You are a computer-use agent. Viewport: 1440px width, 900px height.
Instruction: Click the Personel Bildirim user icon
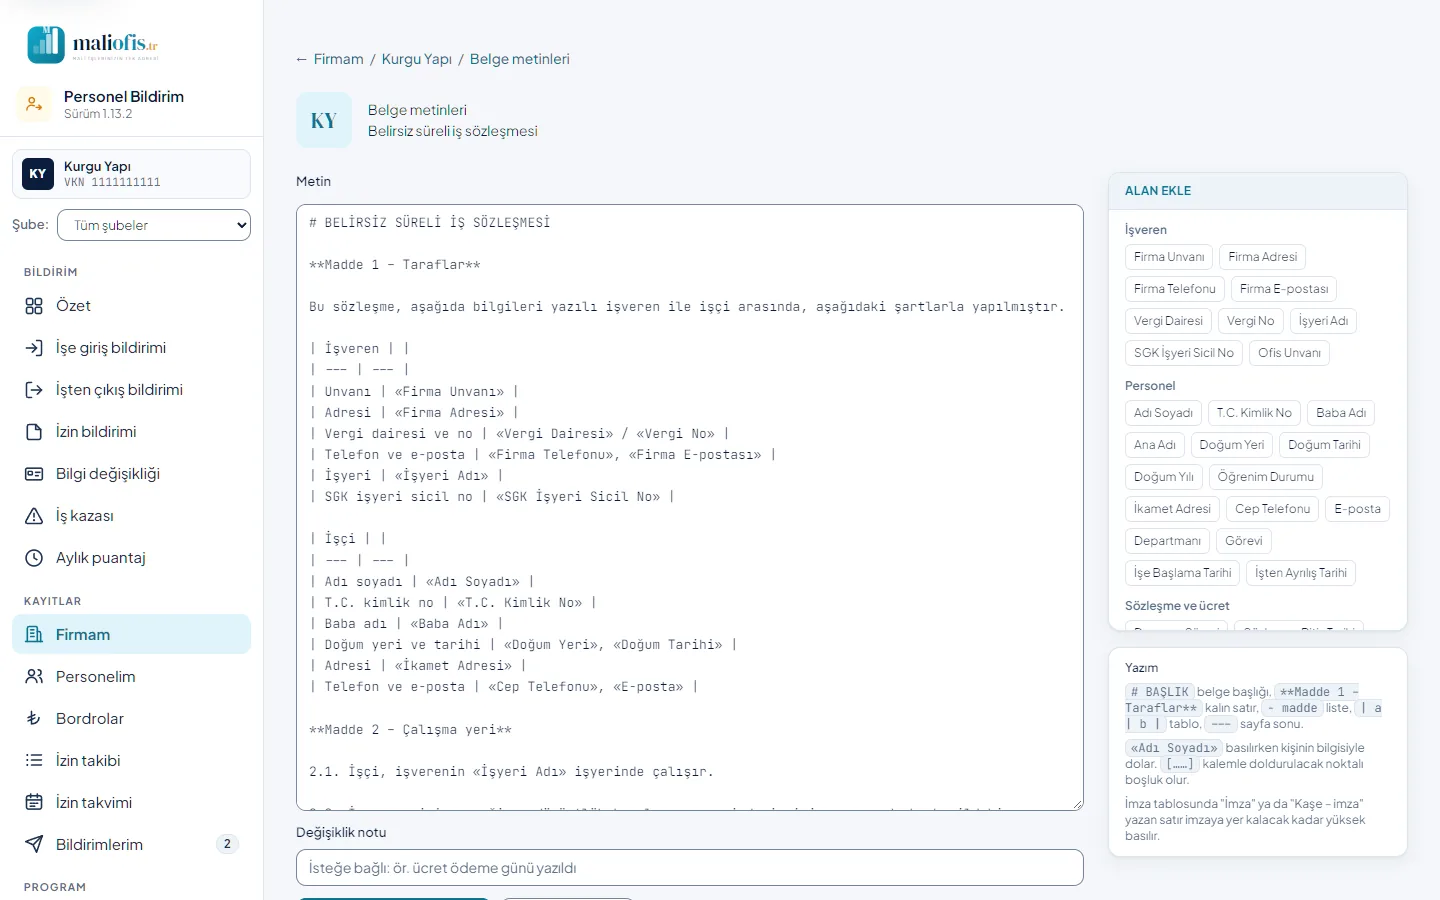[34, 104]
